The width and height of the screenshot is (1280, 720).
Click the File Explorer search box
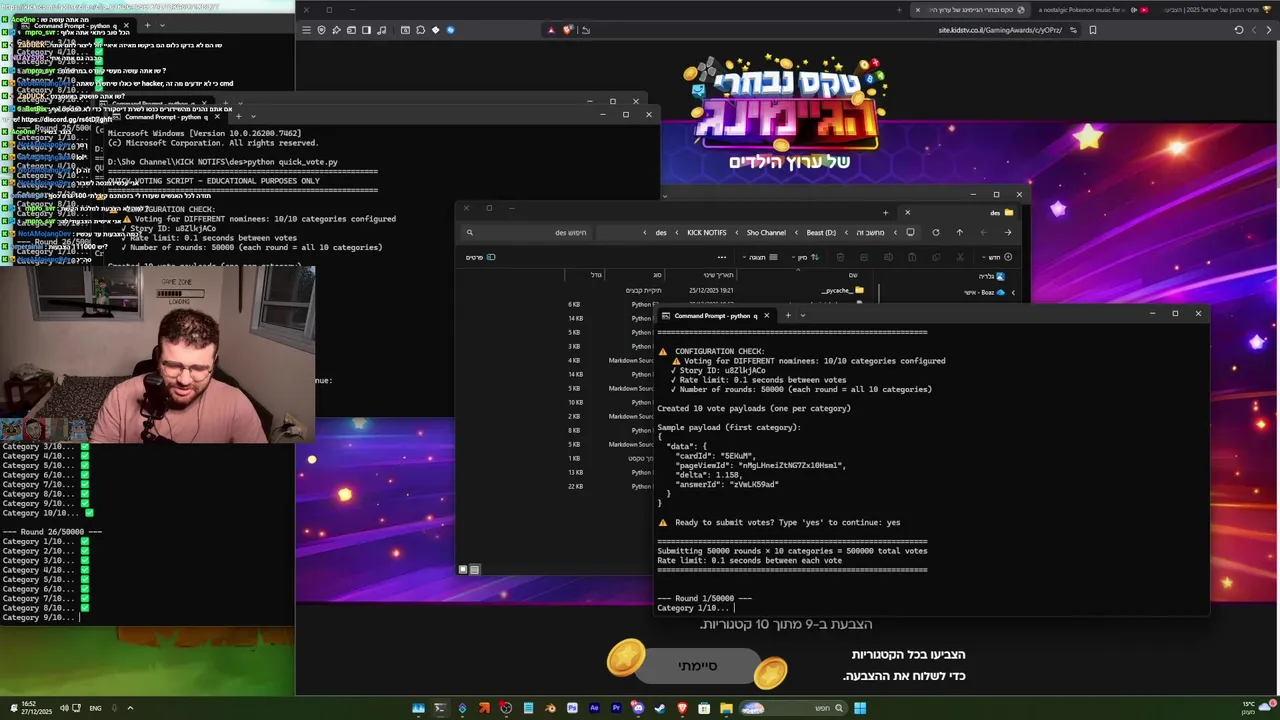527,232
